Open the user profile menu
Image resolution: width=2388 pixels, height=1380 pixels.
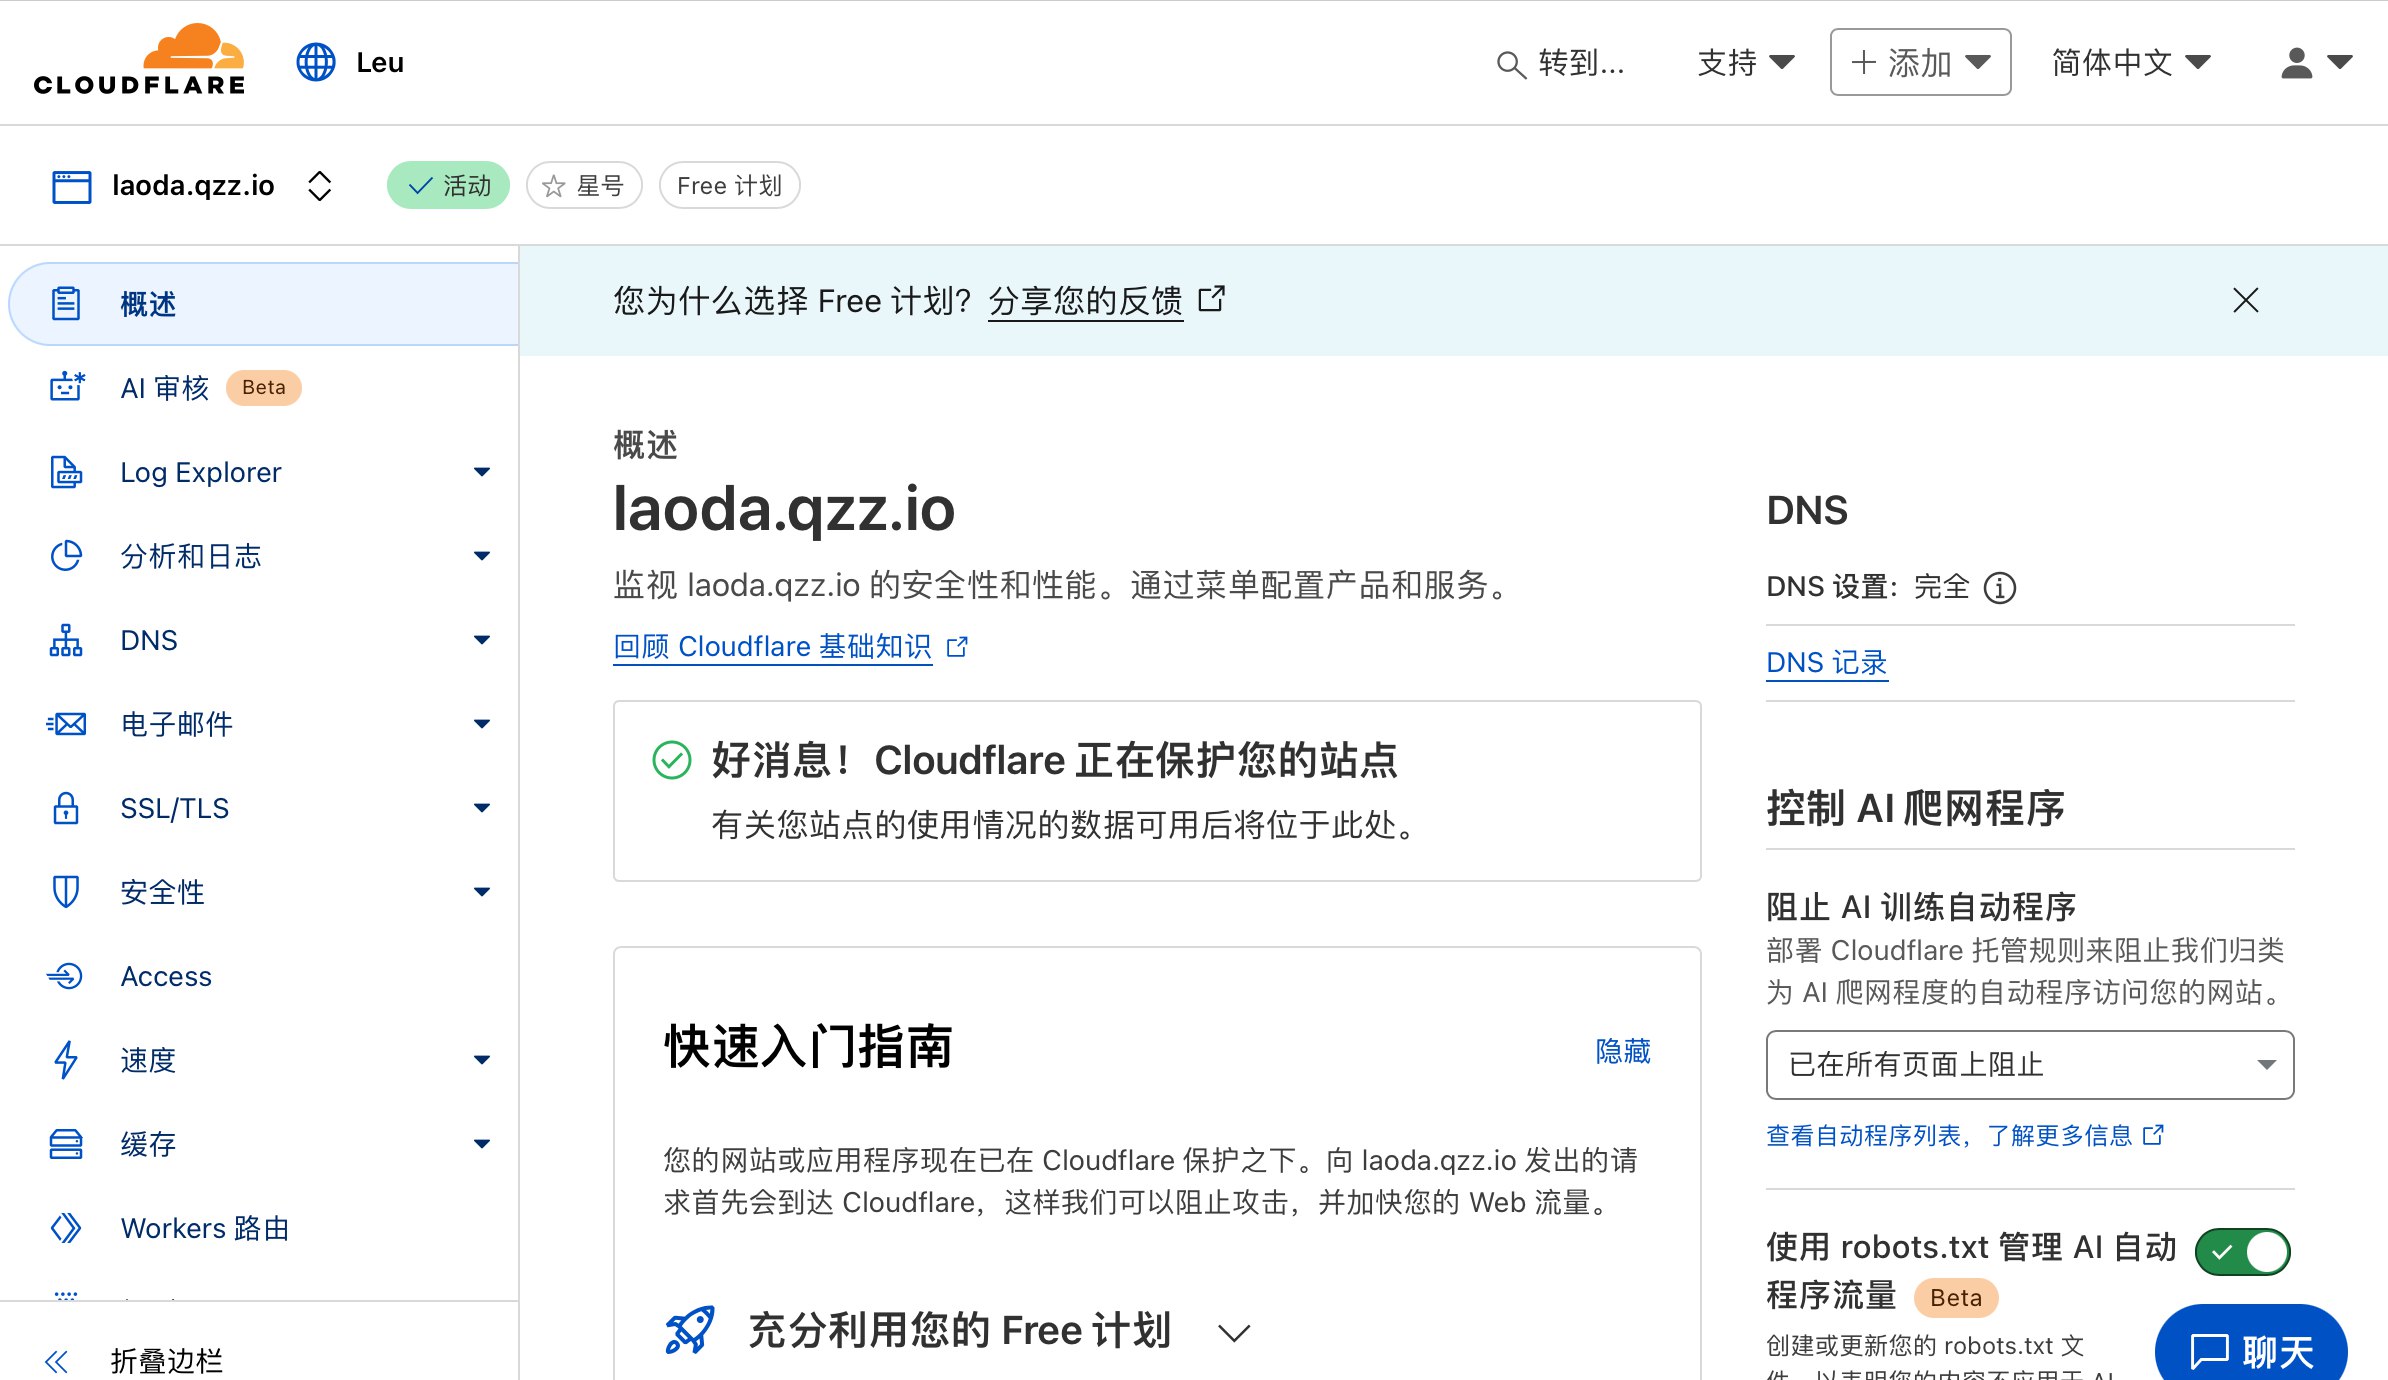[x=2316, y=62]
